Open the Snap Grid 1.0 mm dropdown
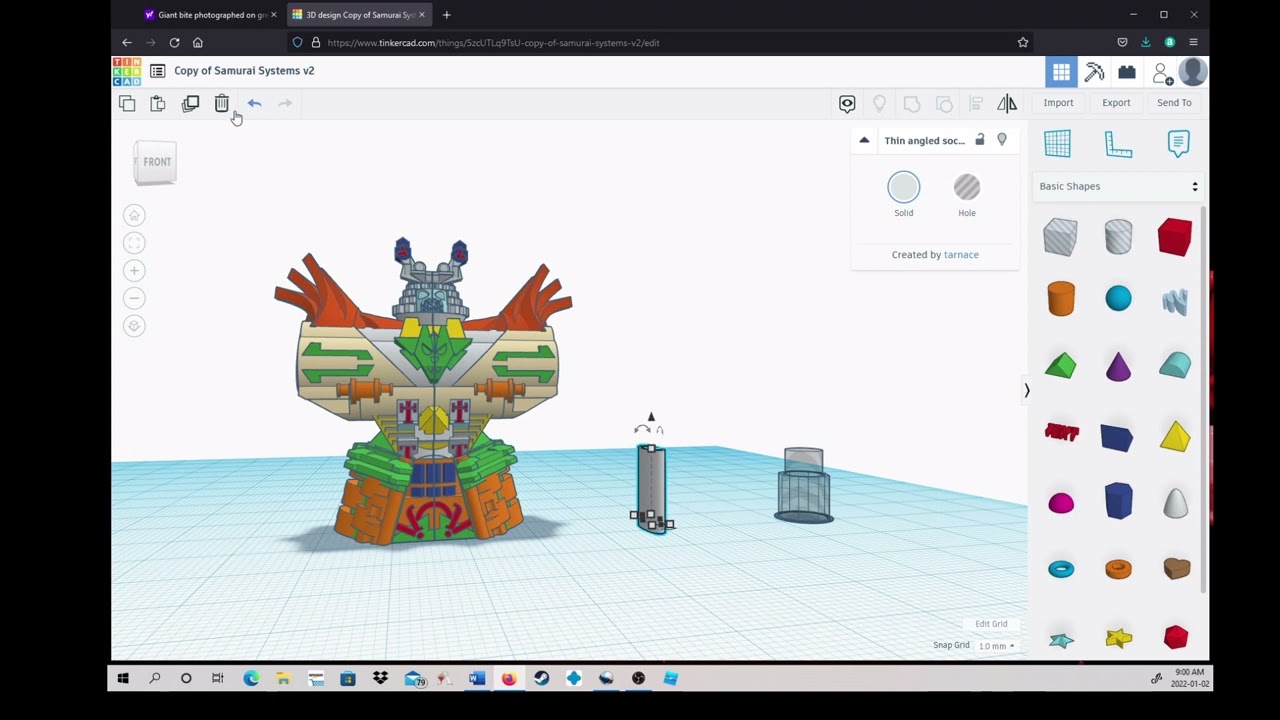 click(996, 646)
